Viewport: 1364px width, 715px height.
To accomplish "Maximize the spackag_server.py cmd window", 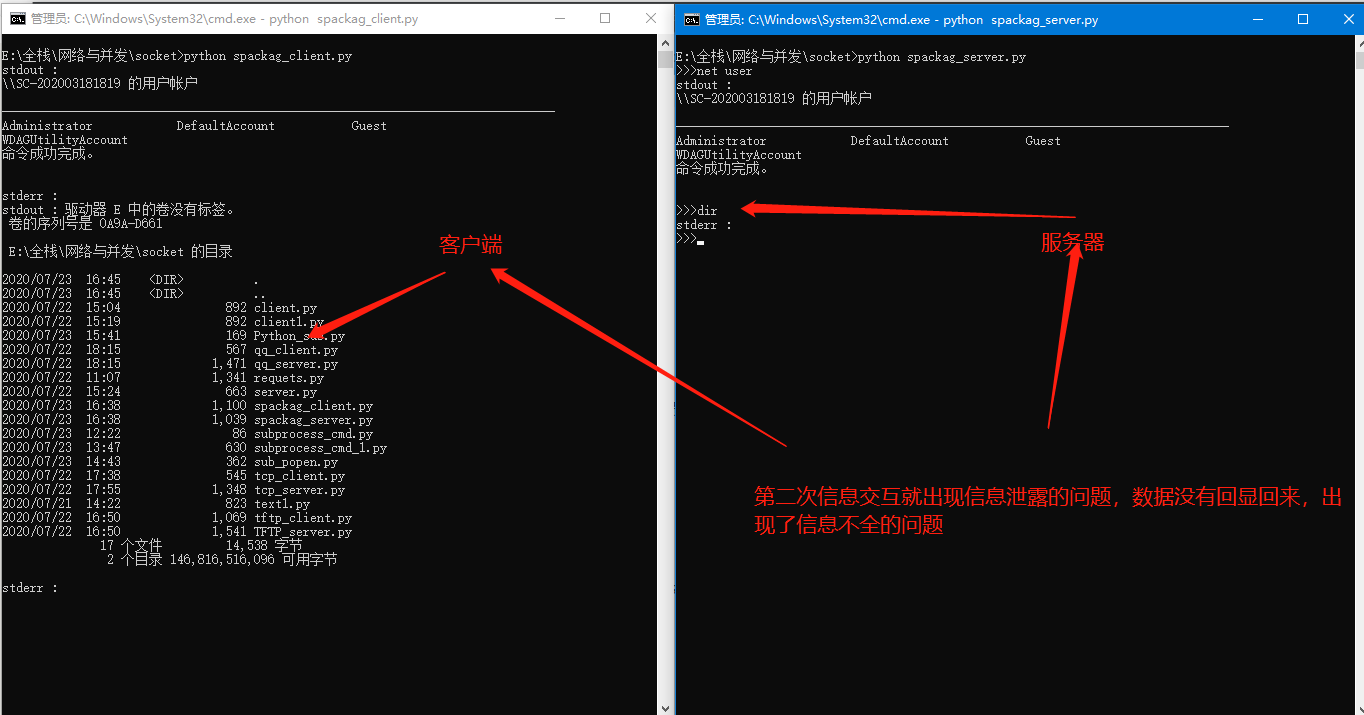I will (x=1302, y=19).
